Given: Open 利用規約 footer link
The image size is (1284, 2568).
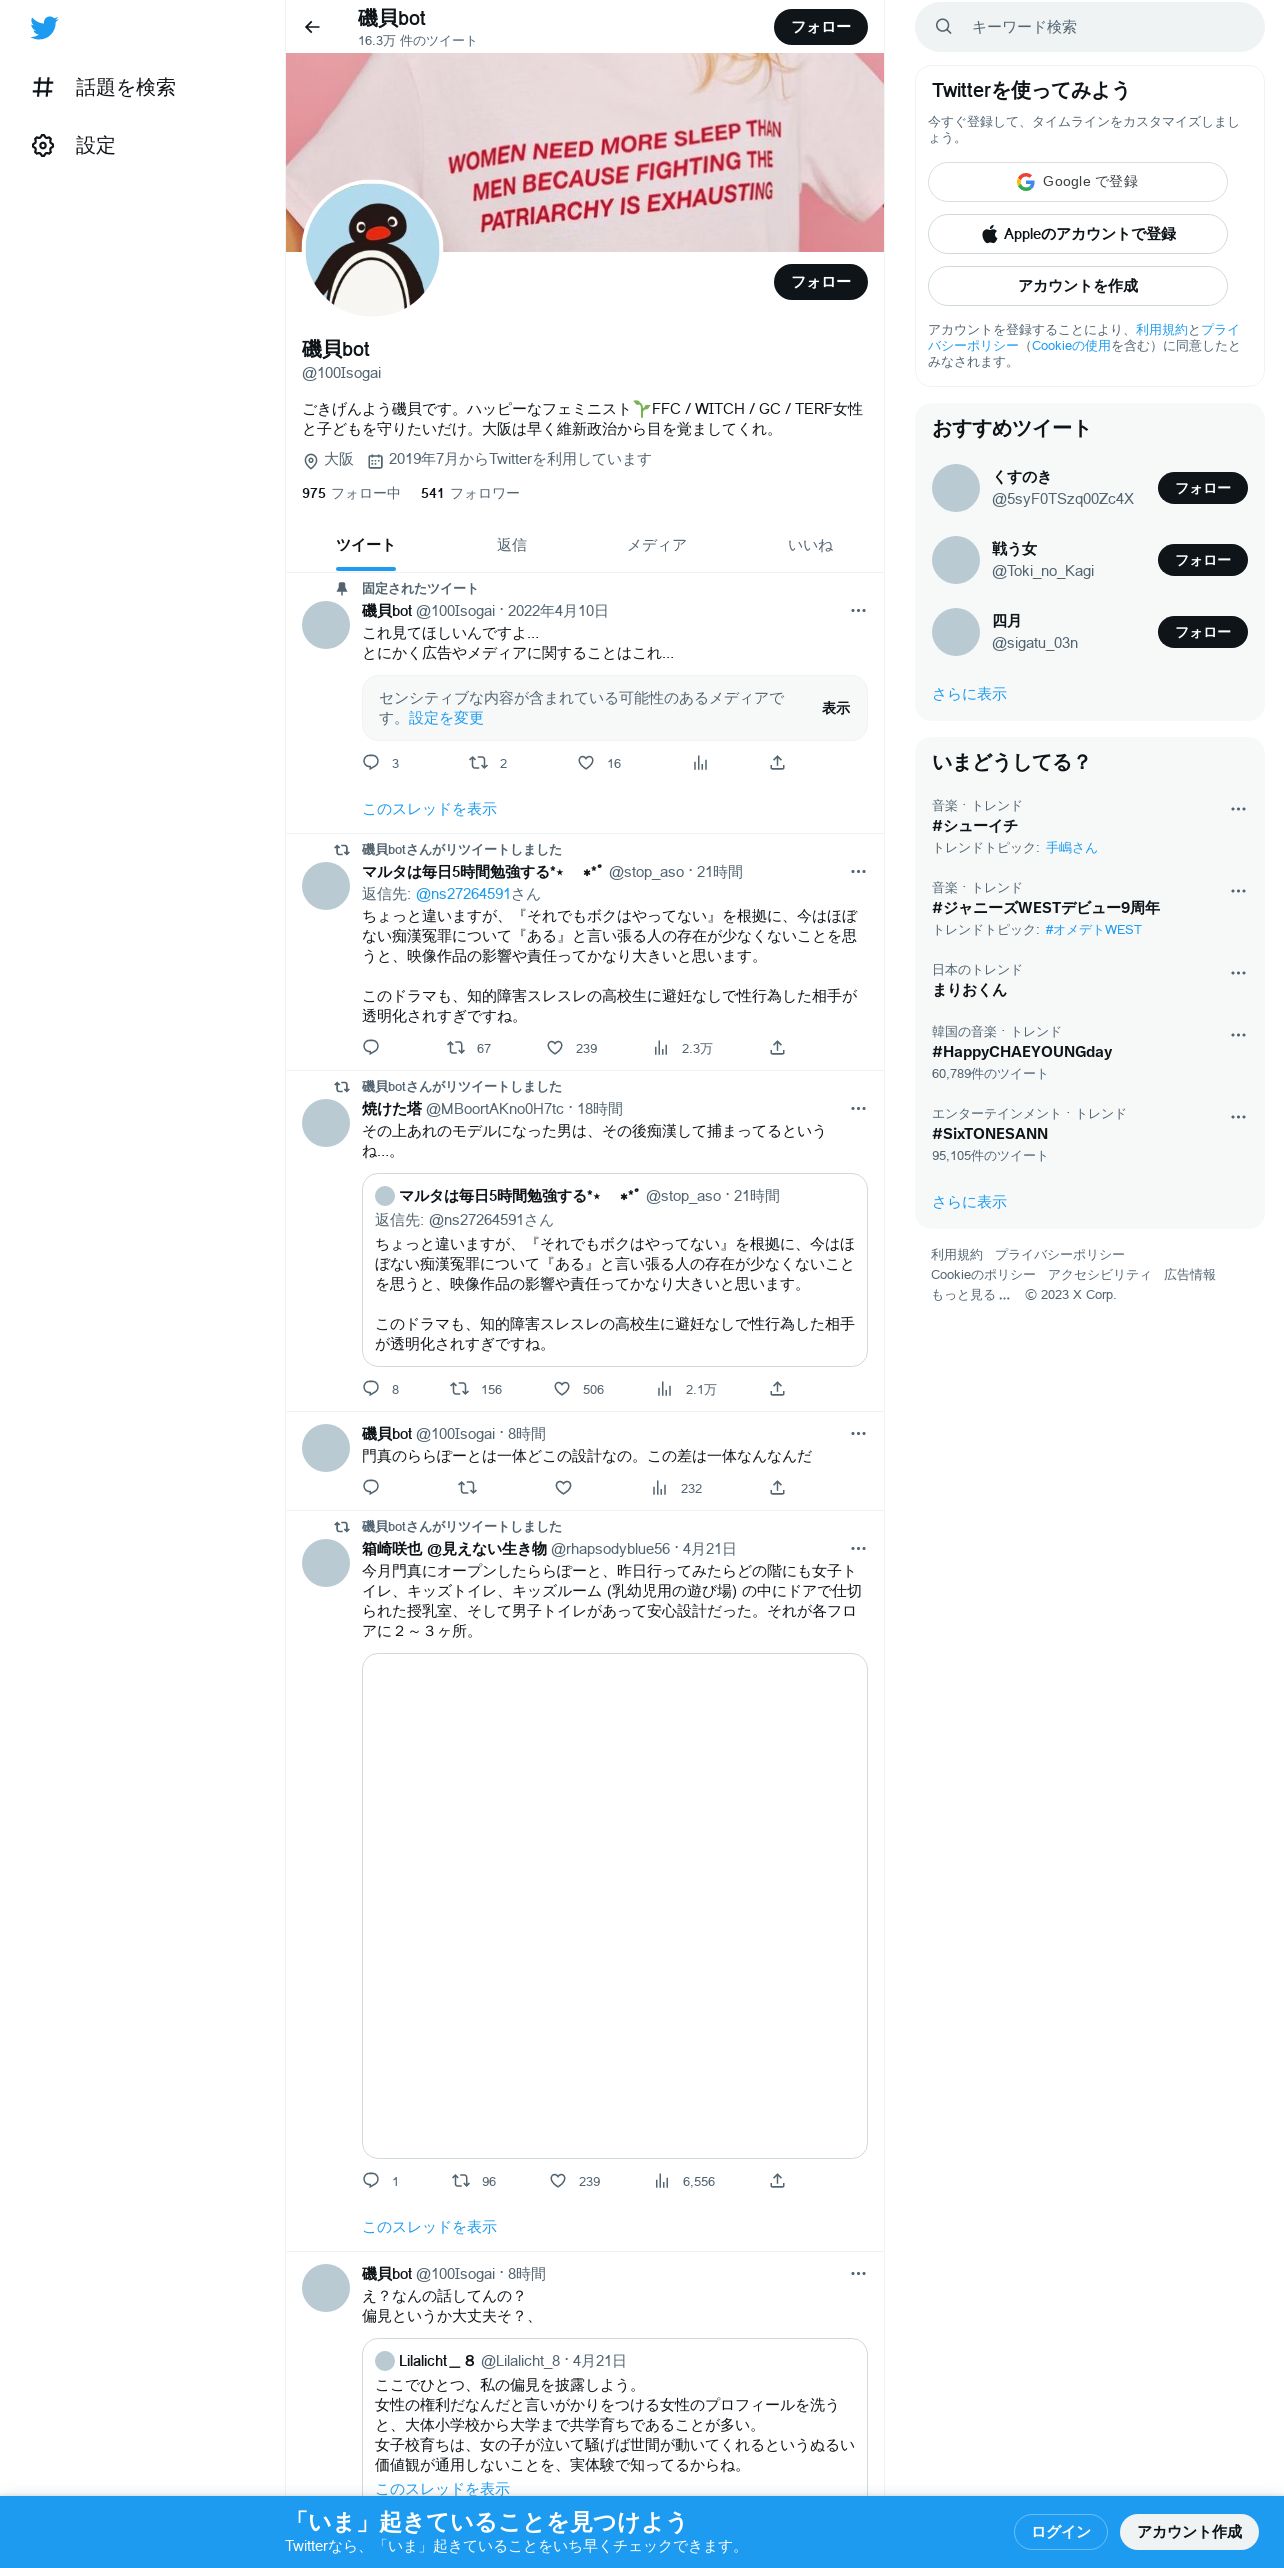Looking at the screenshot, I should [x=957, y=1255].
